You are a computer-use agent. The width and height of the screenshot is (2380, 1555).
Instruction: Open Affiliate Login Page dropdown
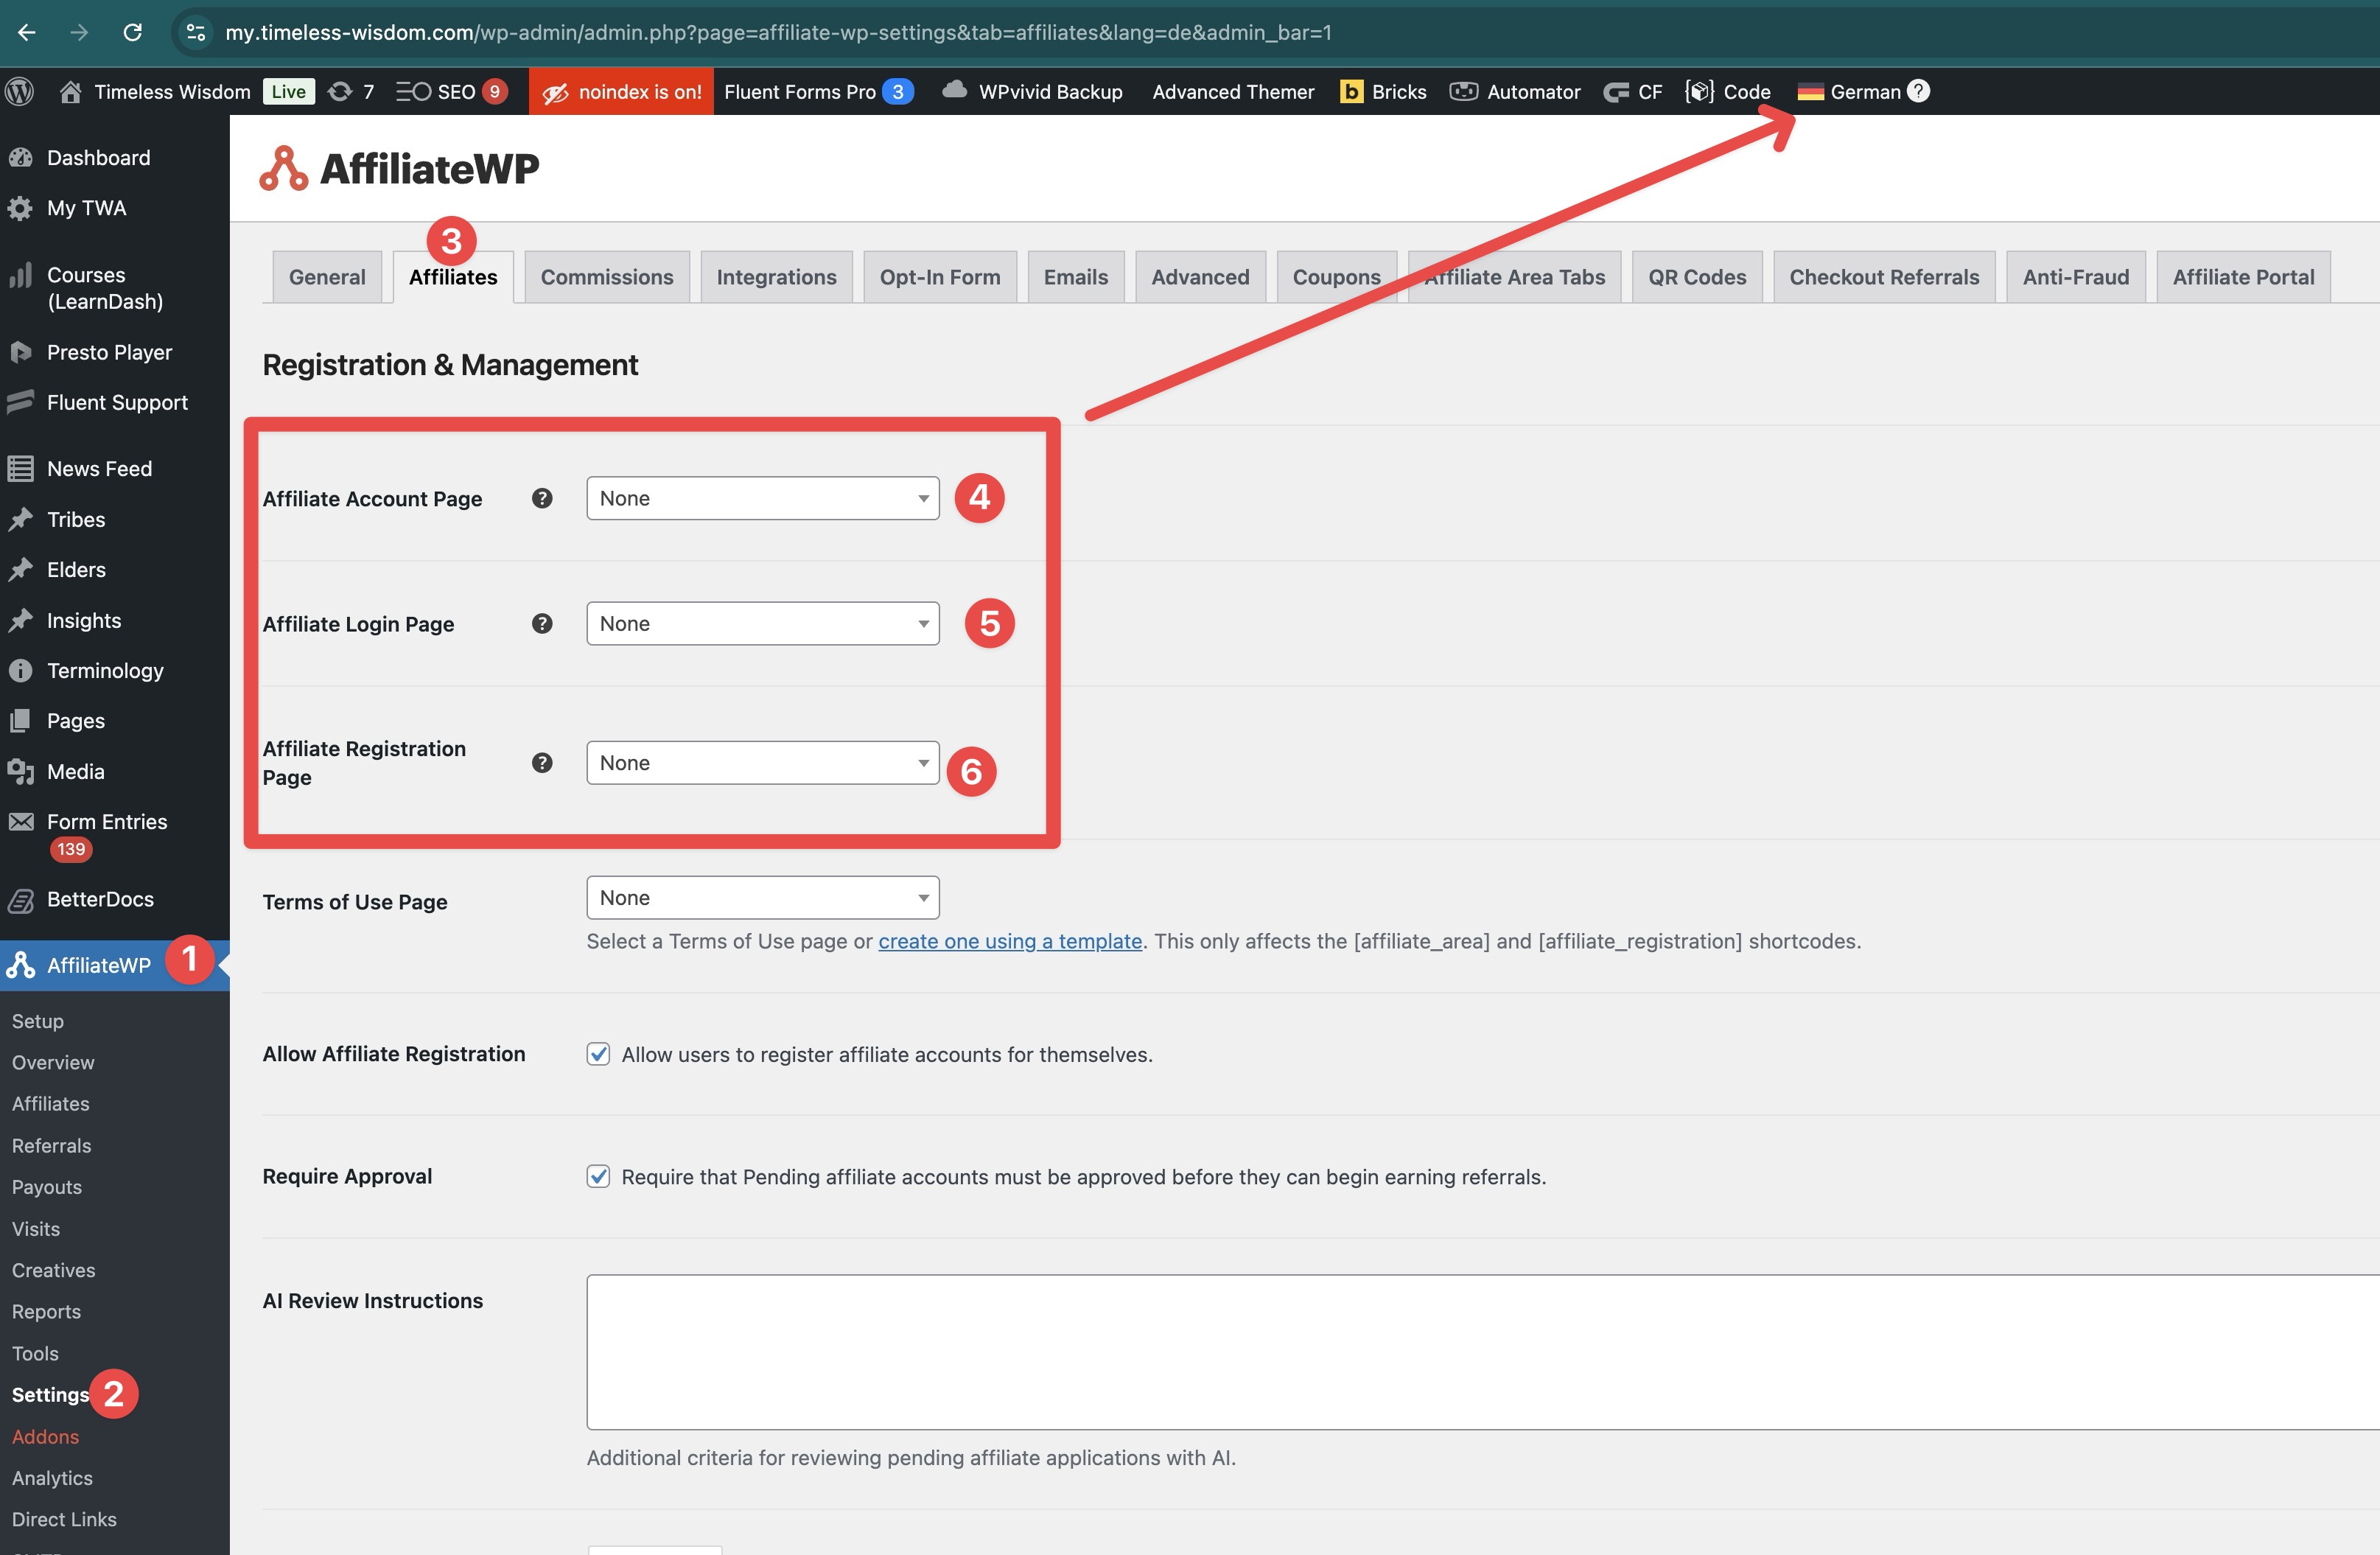point(763,623)
